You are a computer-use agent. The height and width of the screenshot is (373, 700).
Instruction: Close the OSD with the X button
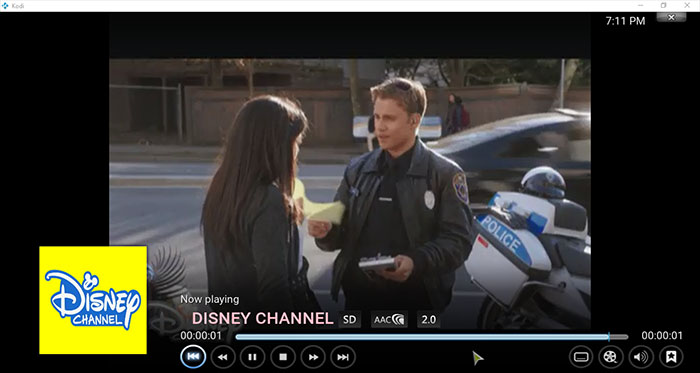coord(671,17)
